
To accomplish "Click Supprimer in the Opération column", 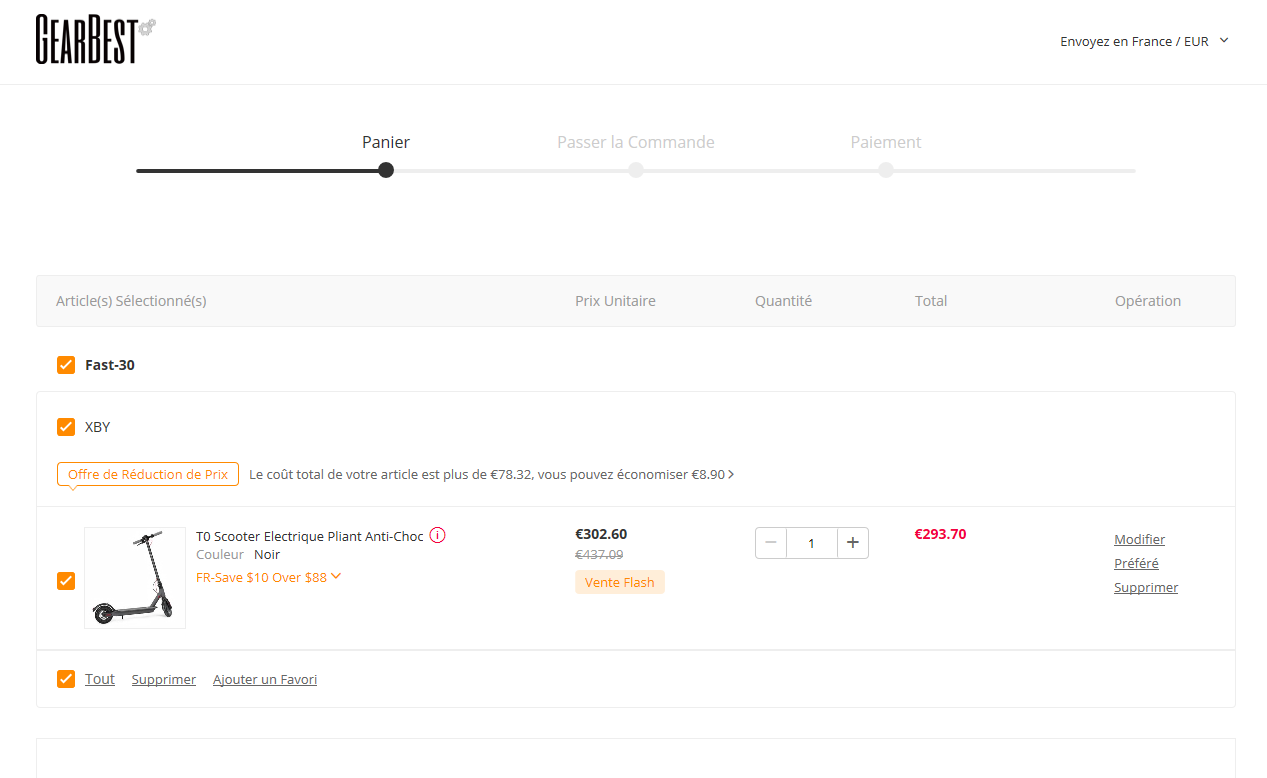I will [x=1146, y=588].
